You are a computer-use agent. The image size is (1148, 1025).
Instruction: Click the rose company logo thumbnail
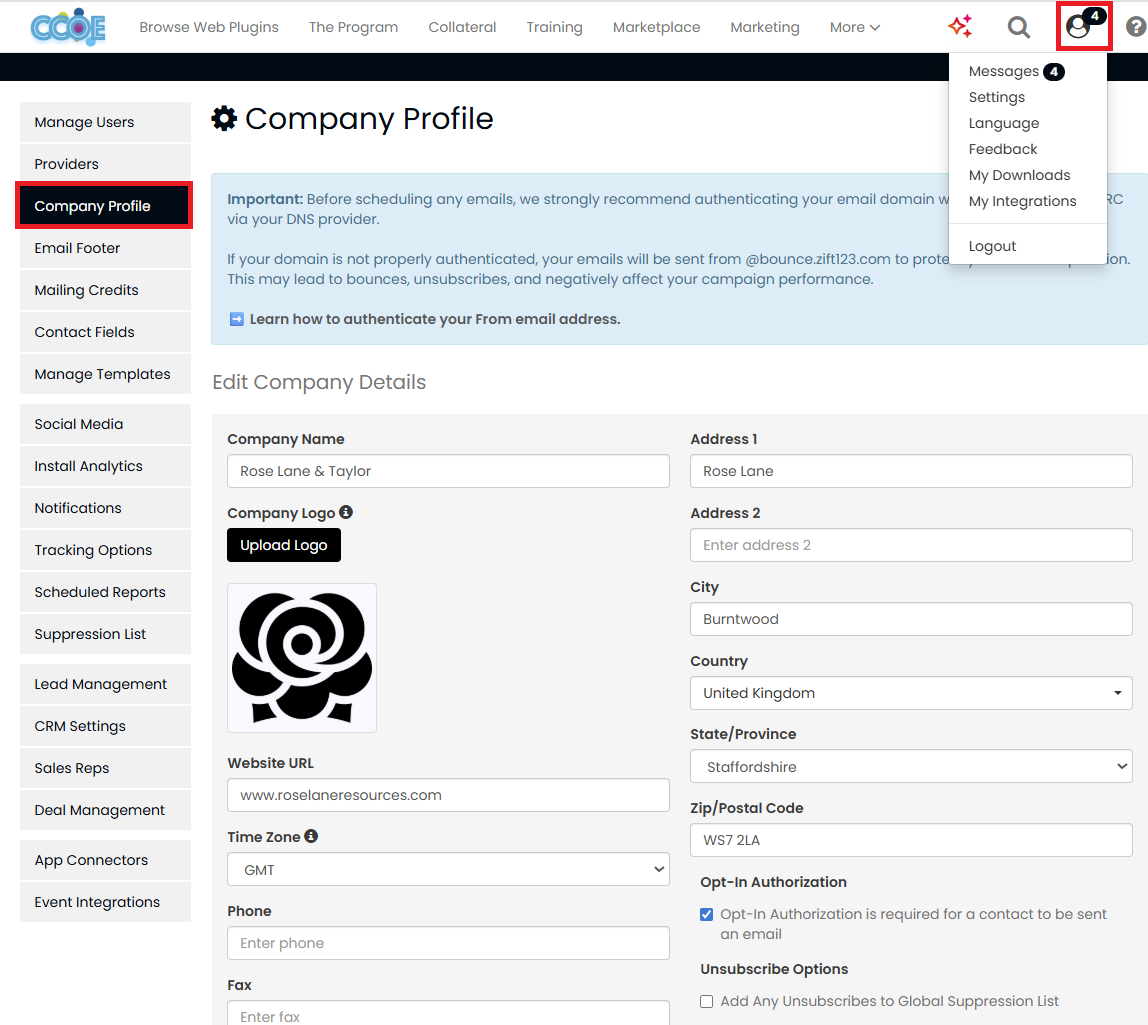click(302, 658)
